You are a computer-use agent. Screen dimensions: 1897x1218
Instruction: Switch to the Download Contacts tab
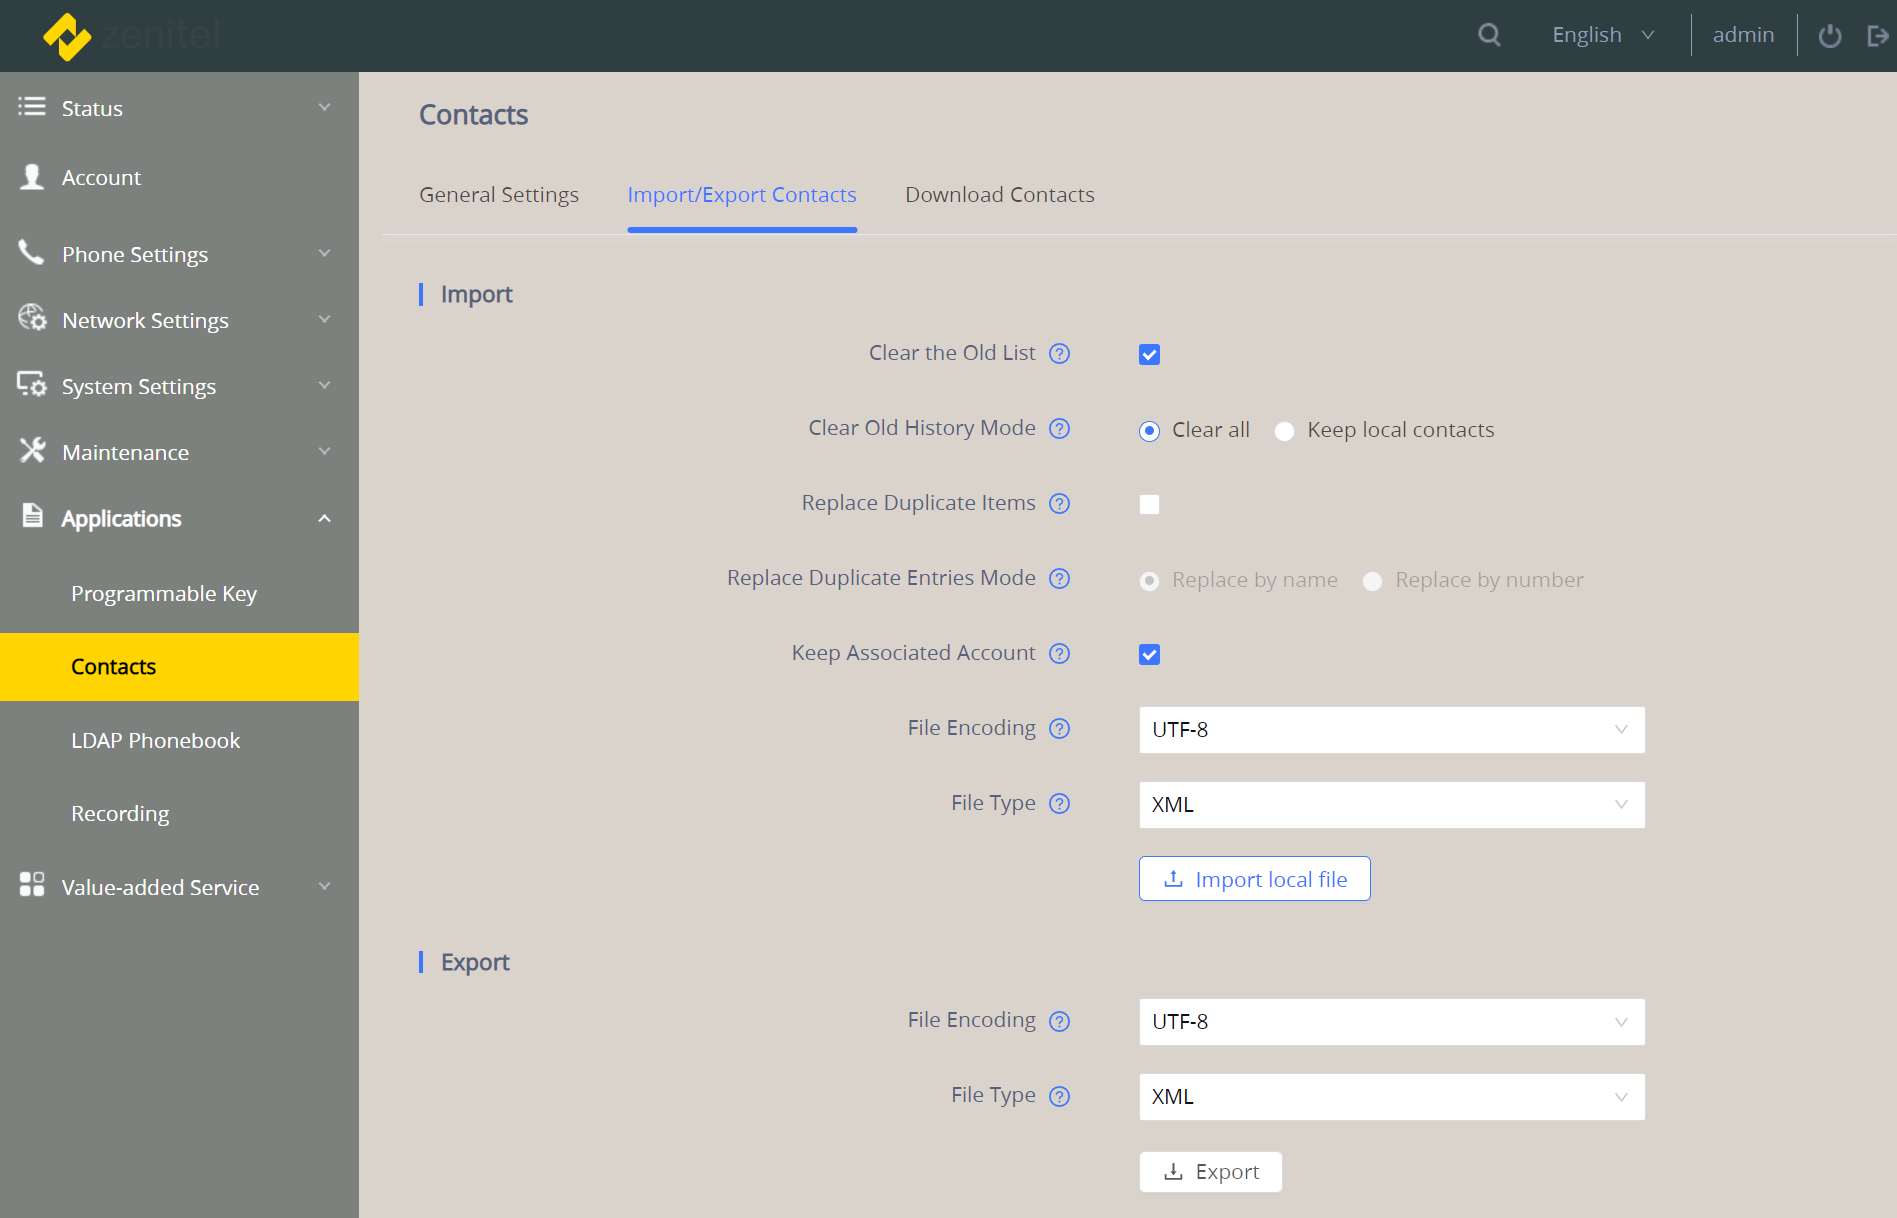point(999,195)
